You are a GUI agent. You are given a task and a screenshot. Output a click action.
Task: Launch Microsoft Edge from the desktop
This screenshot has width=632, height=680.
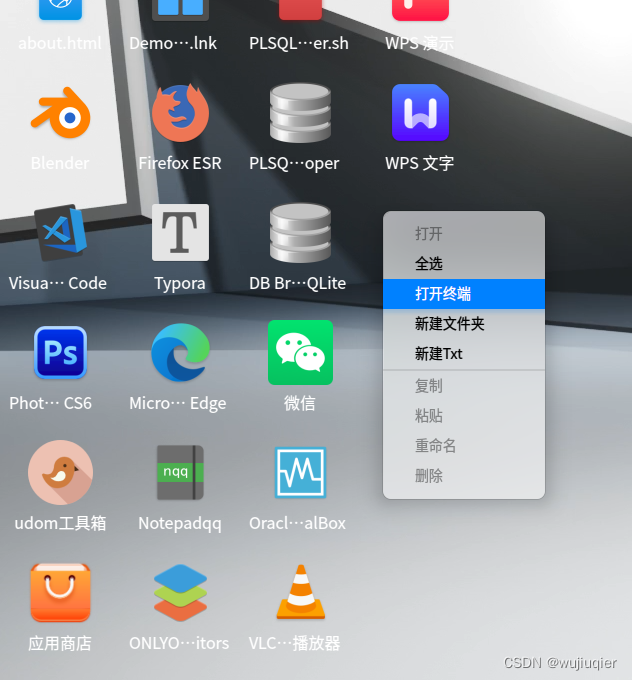point(180,353)
